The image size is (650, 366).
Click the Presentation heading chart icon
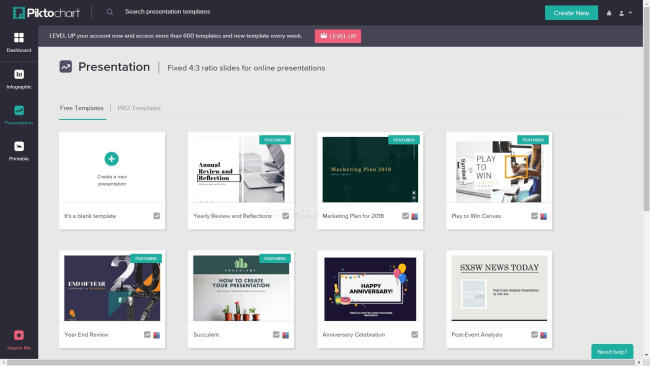click(x=65, y=67)
